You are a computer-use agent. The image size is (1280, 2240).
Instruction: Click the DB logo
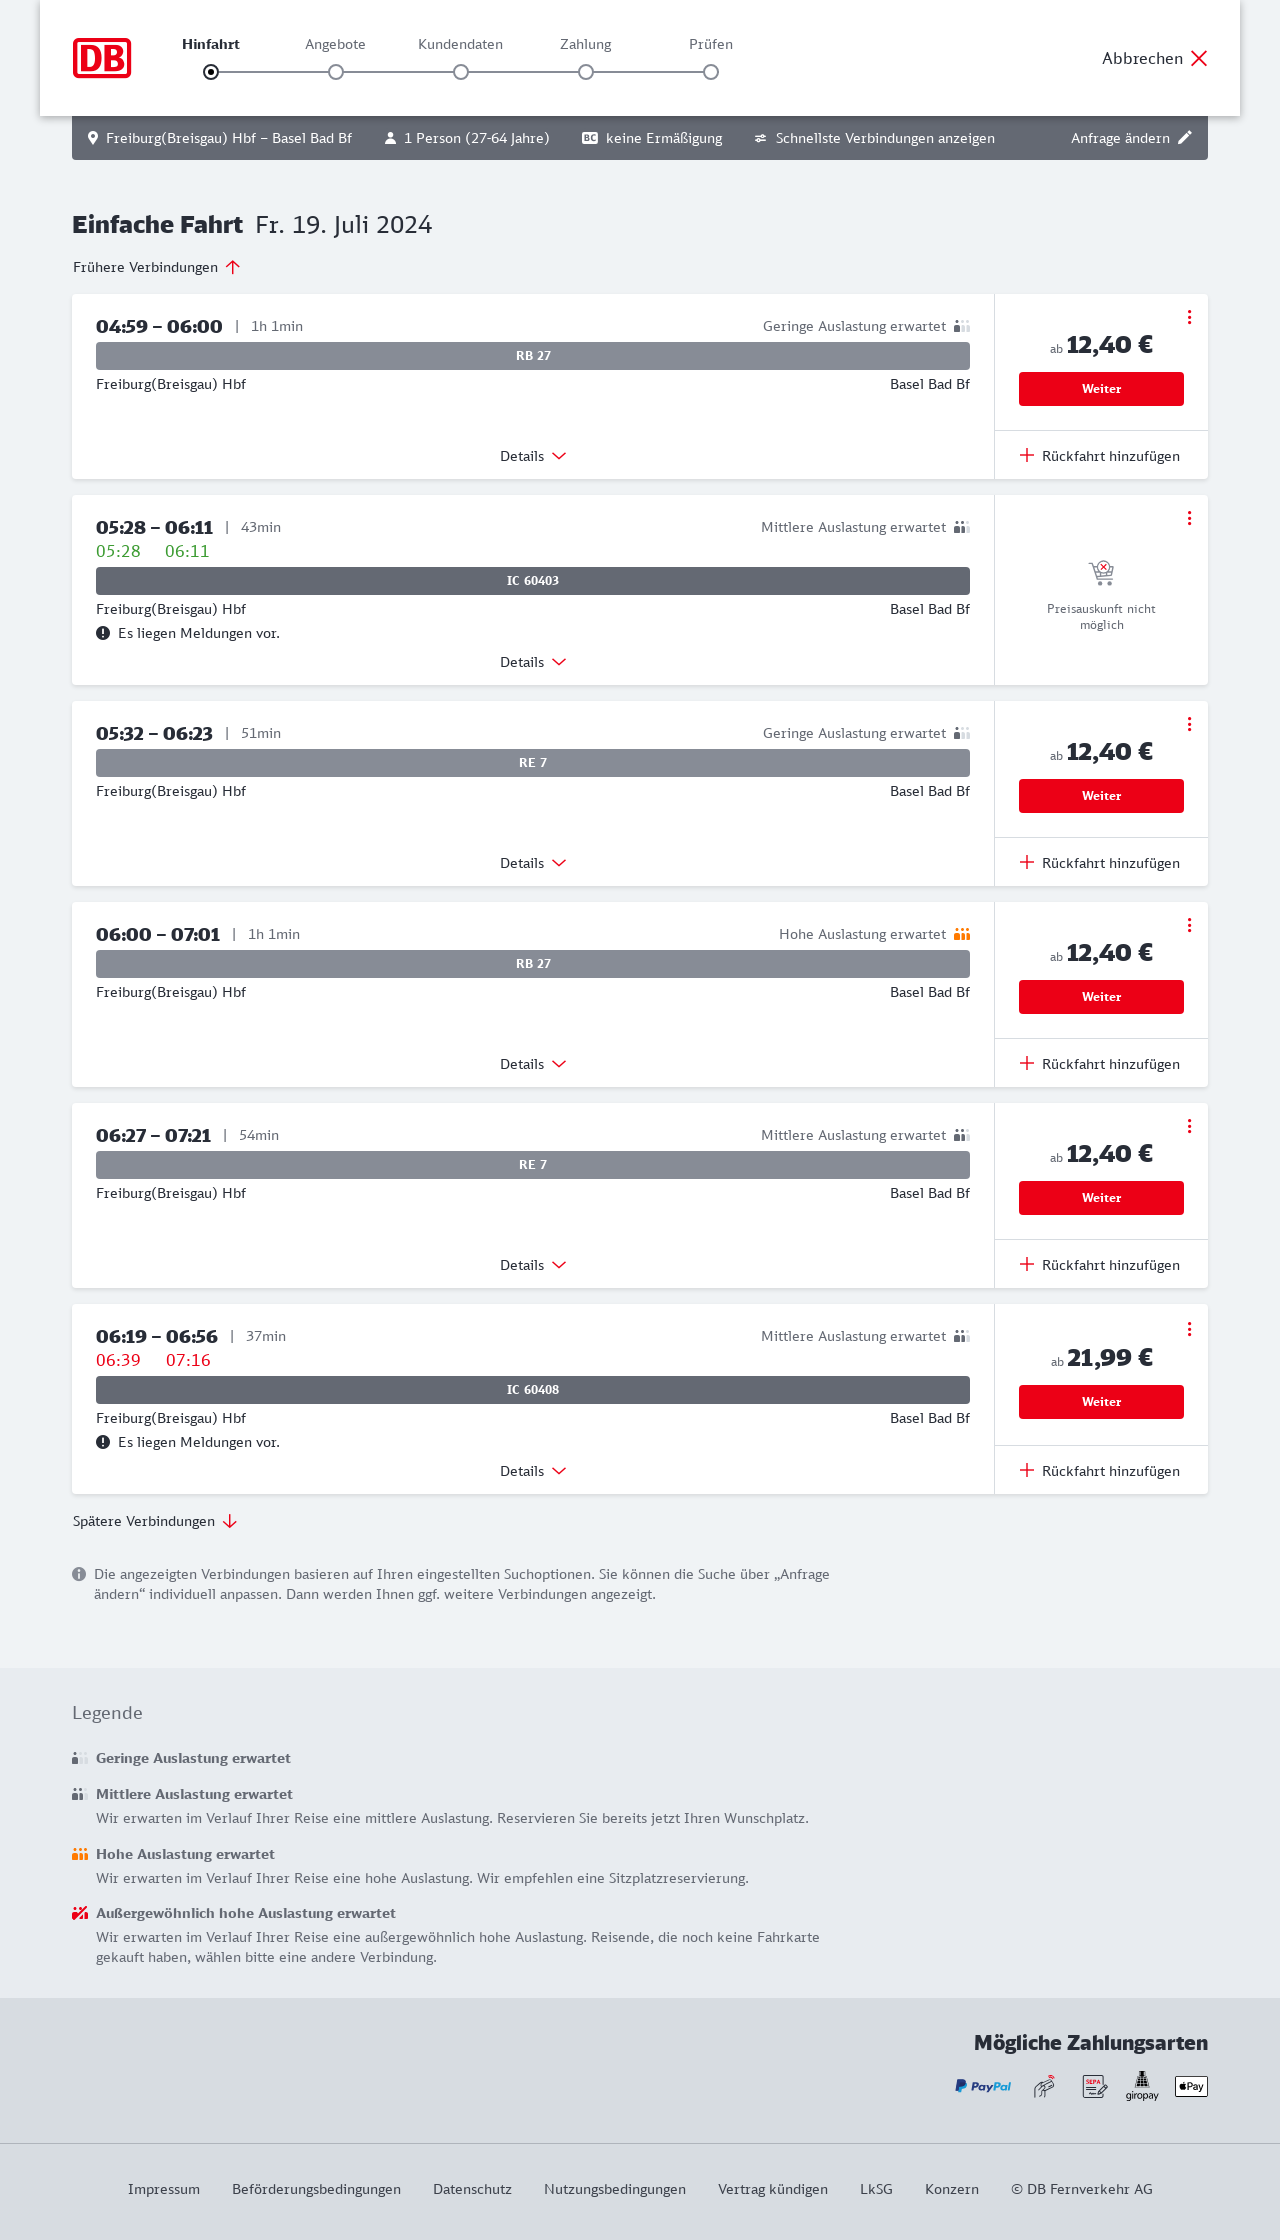(x=102, y=58)
